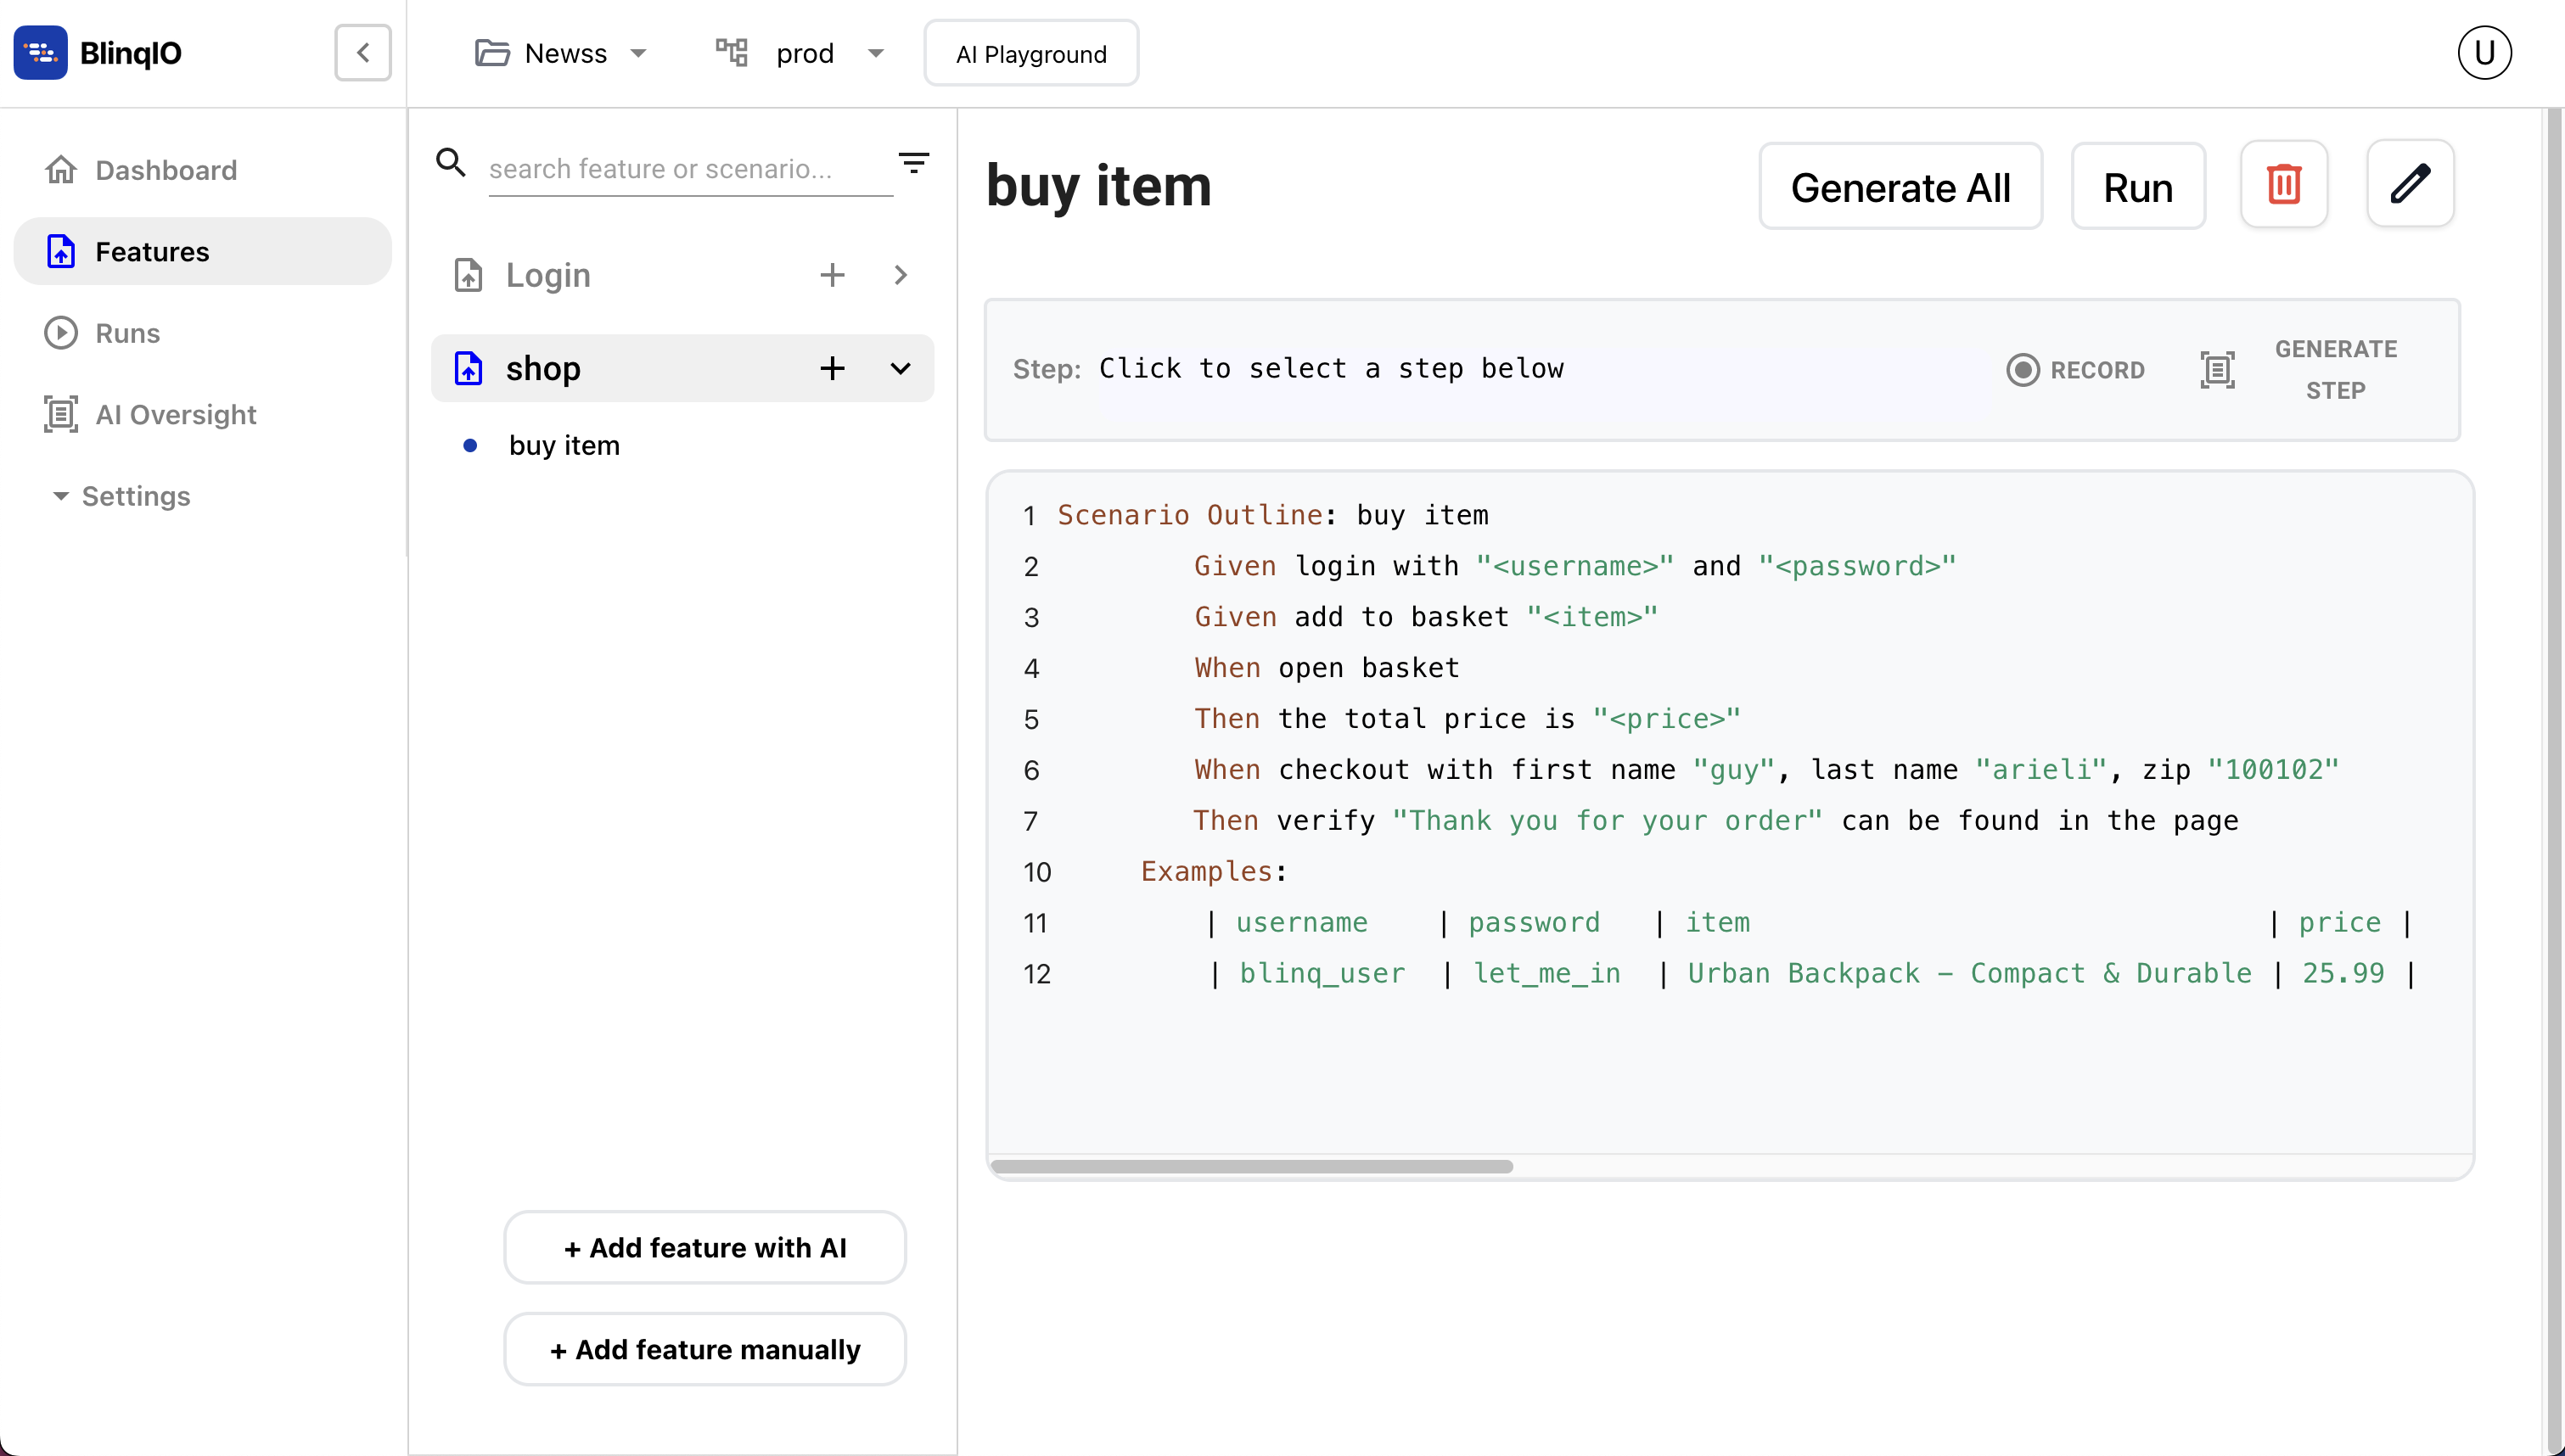This screenshot has width=2565, height=1456.
Task: Select the Login feature row
Action: point(682,275)
